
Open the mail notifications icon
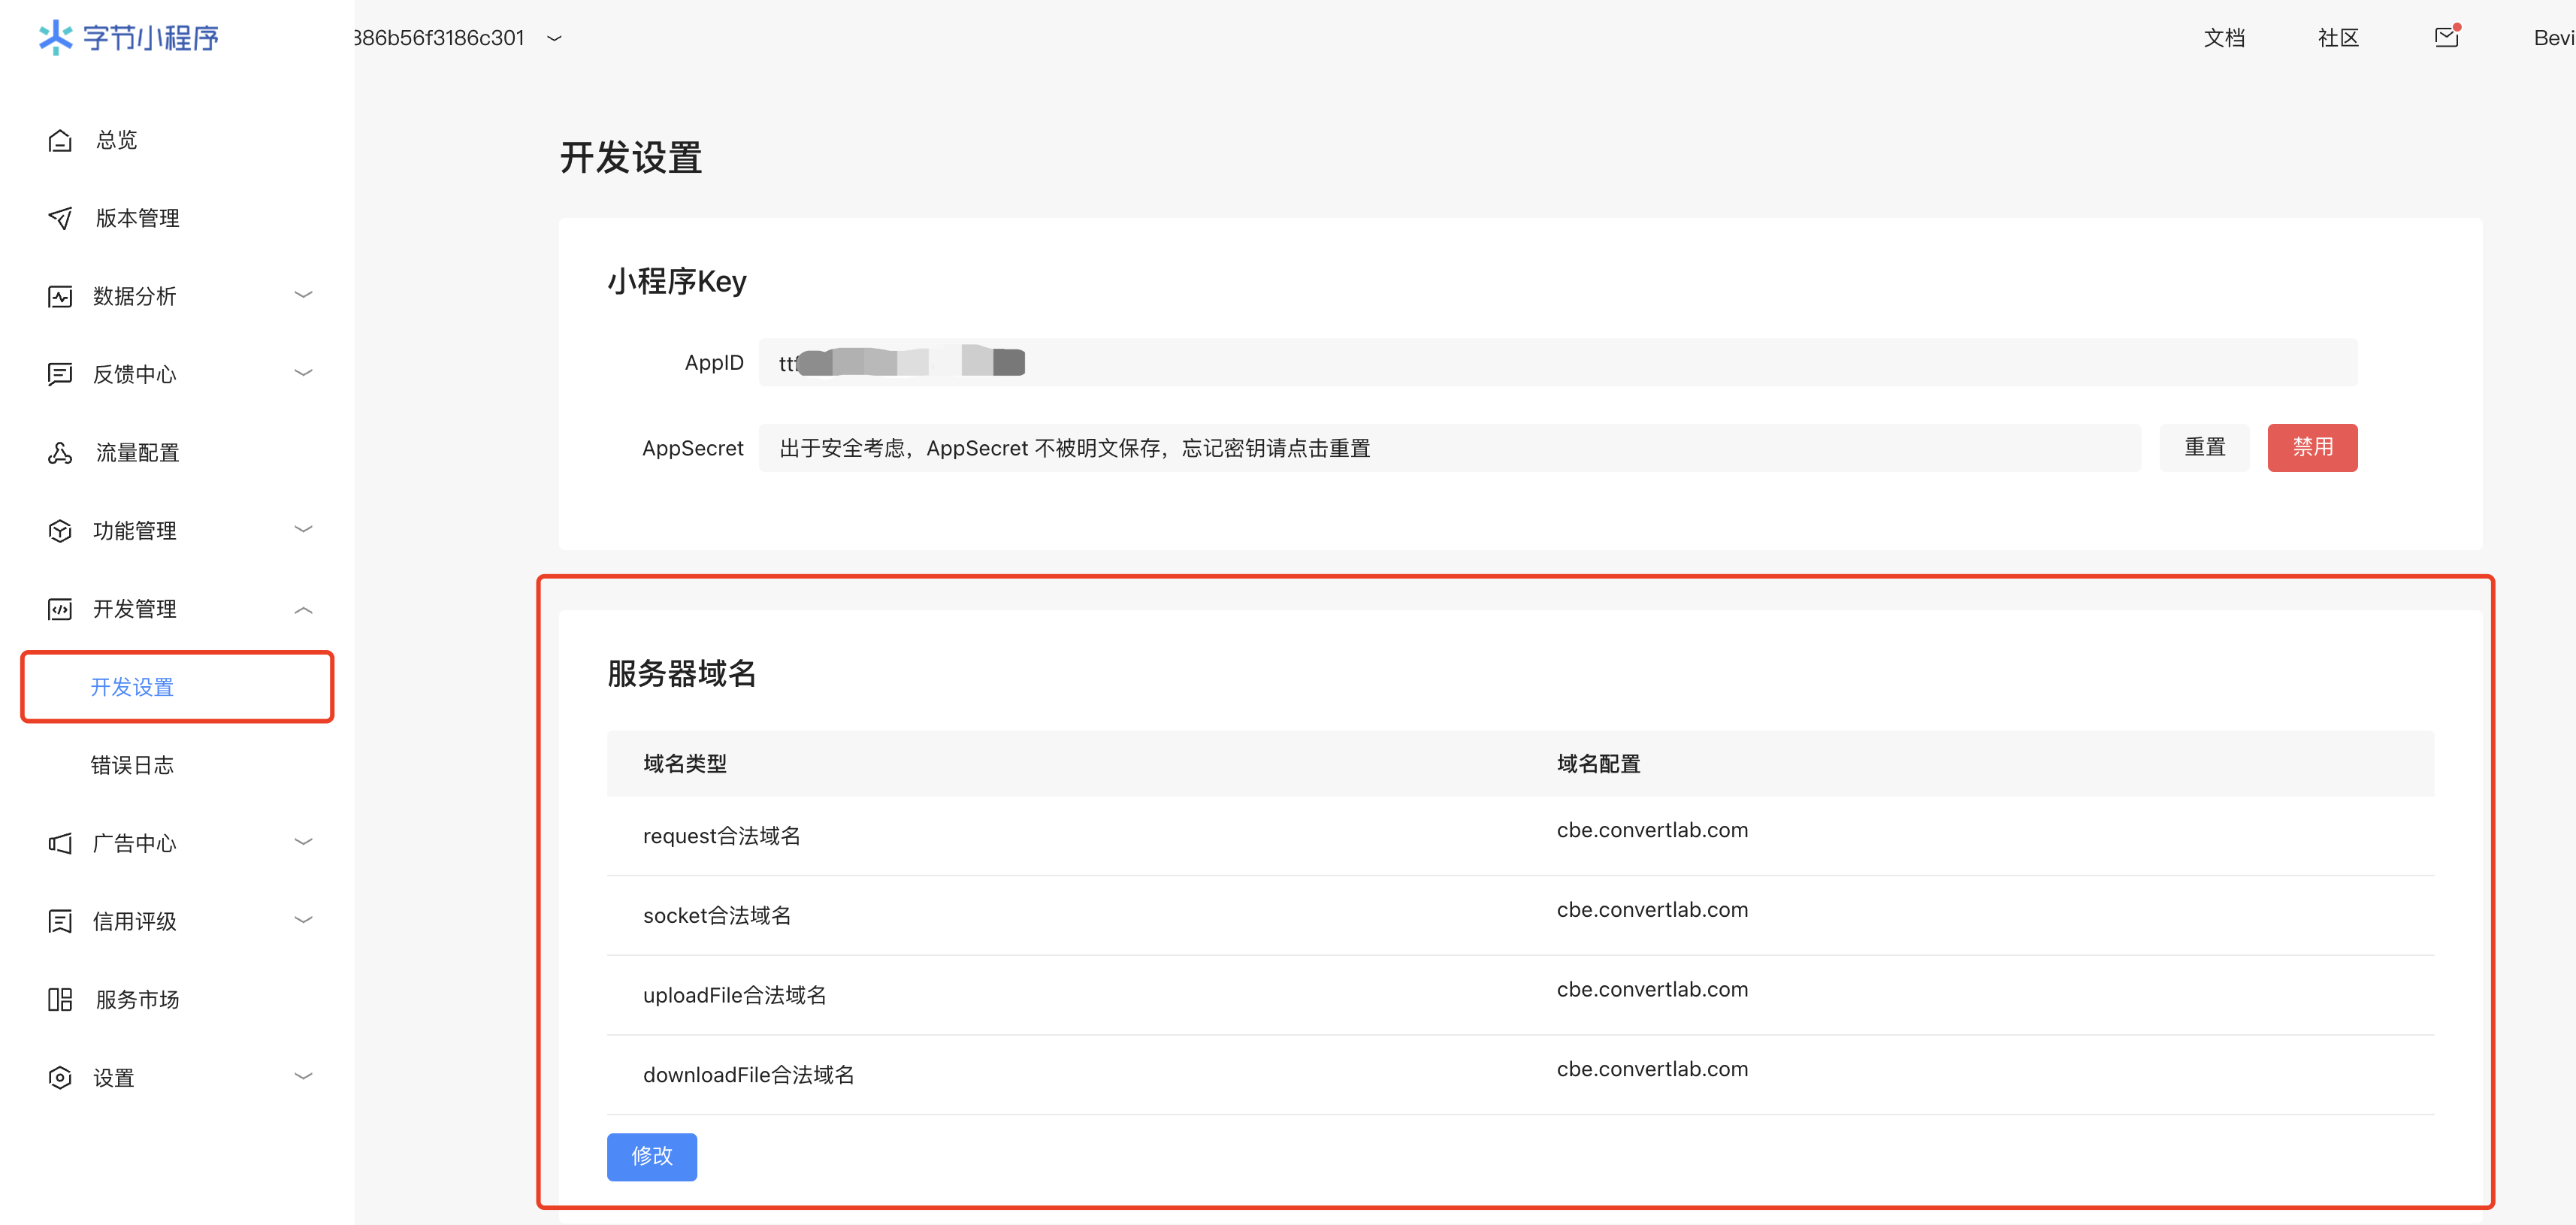[2446, 37]
